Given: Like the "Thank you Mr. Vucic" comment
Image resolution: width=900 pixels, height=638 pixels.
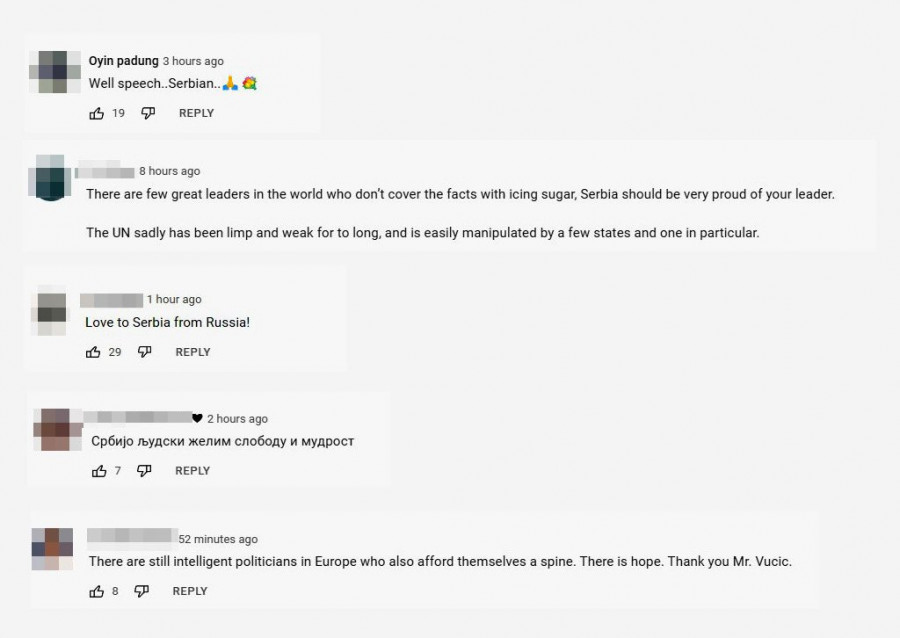Looking at the screenshot, I should point(97,591).
